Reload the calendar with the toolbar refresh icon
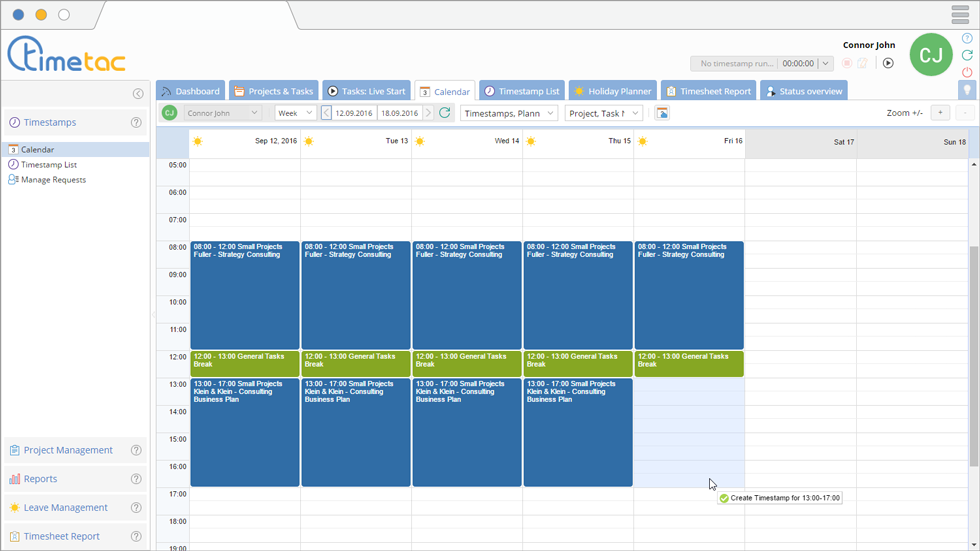 445,113
